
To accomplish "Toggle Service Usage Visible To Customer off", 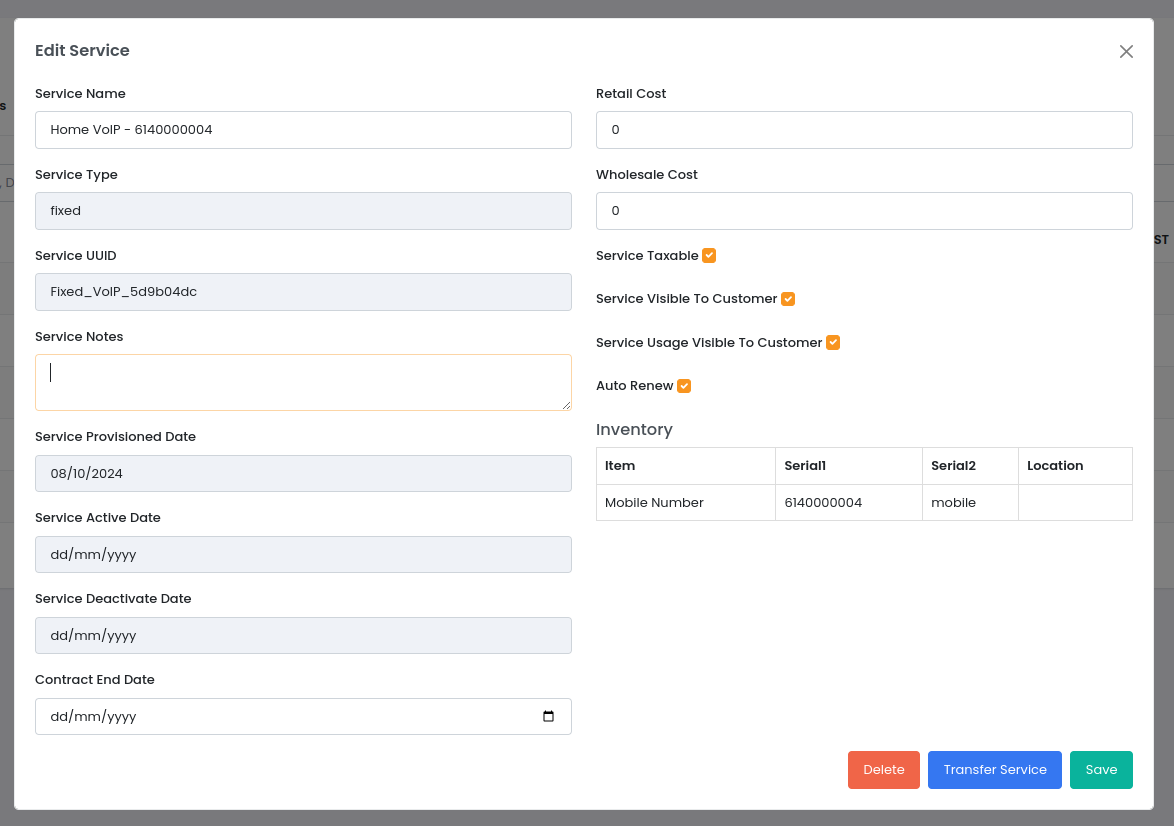I will pyautogui.click(x=833, y=342).
